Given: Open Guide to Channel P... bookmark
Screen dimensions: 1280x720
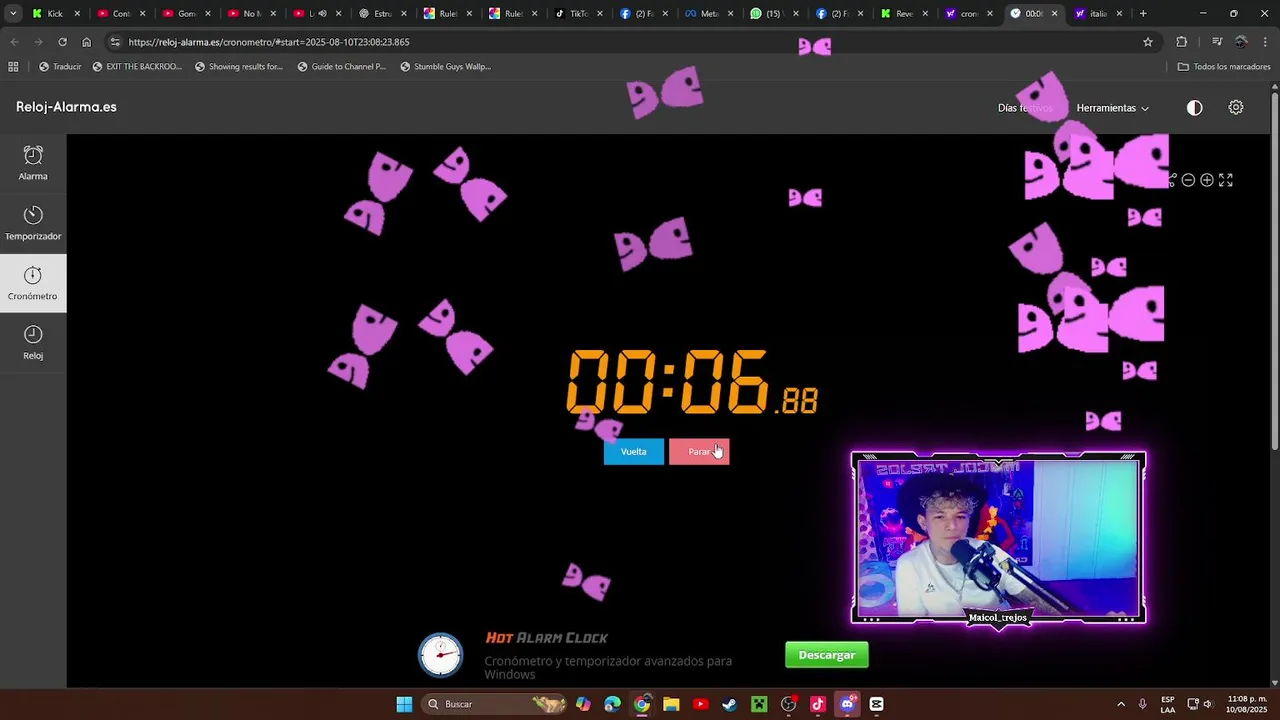Looking at the screenshot, I should coord(342,67).
